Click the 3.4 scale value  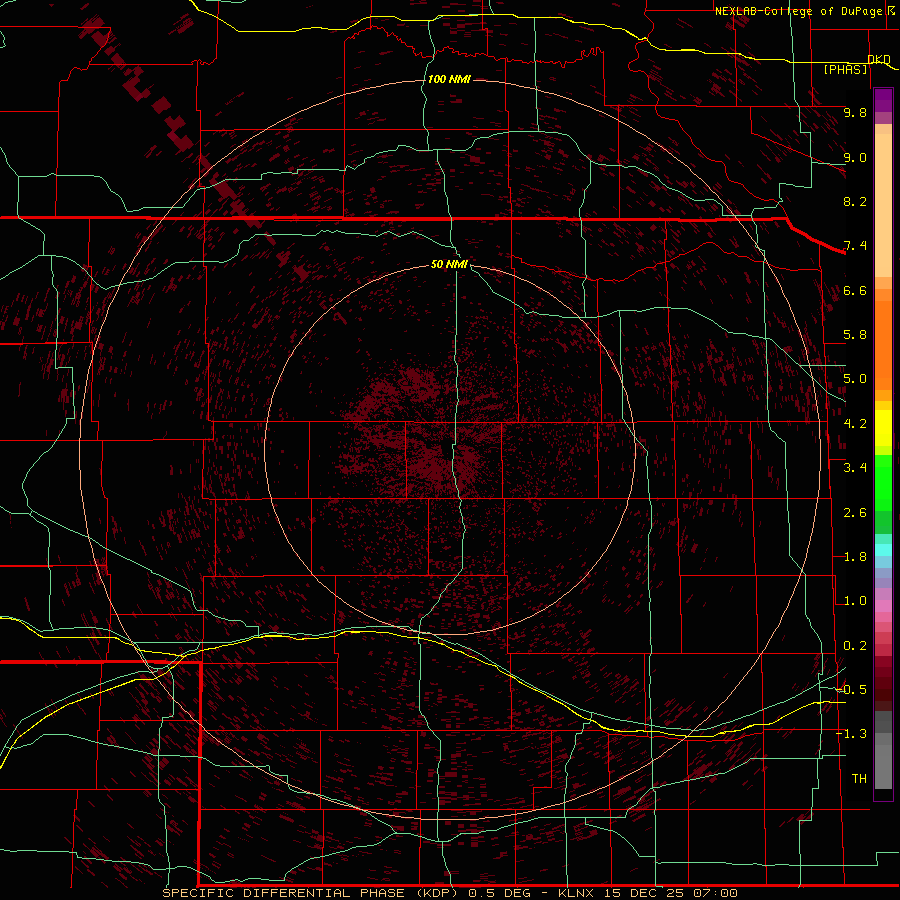pos(855,468)
